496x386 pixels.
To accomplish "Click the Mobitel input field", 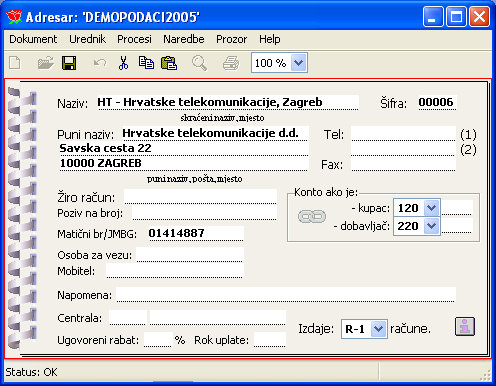I will click(175, 271).
